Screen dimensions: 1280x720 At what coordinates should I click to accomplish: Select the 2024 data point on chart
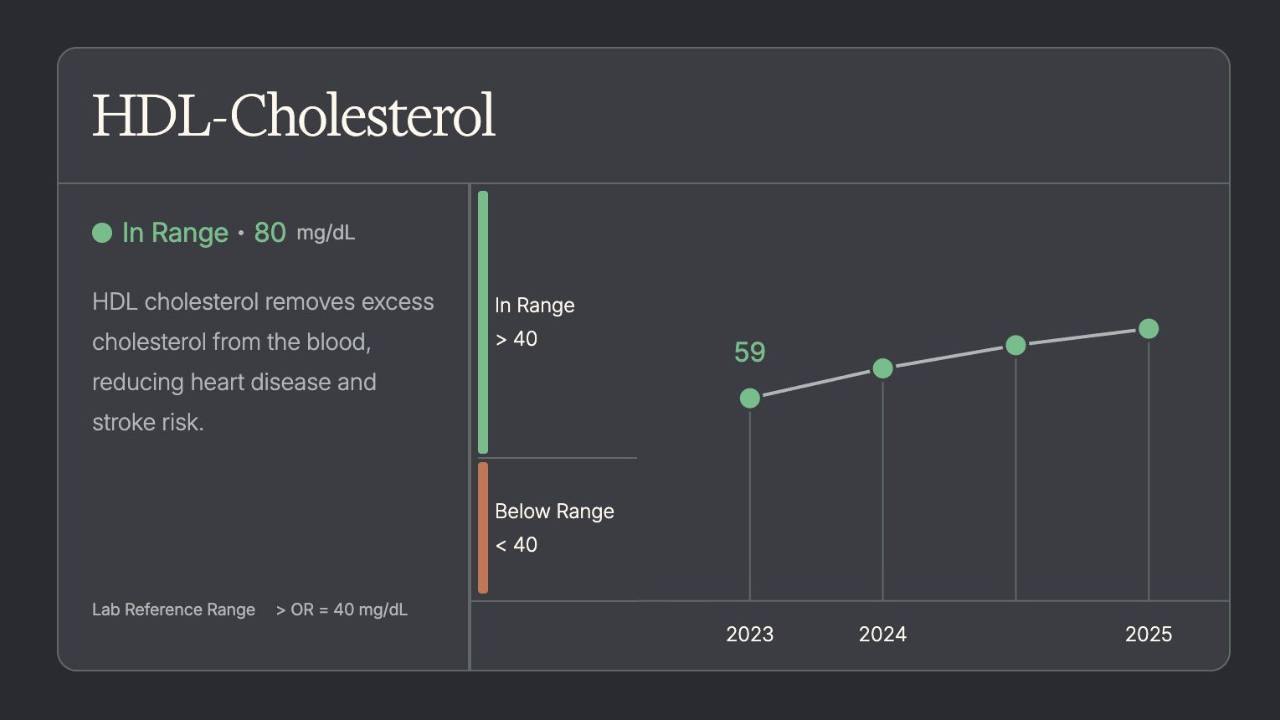pos(882,369)
